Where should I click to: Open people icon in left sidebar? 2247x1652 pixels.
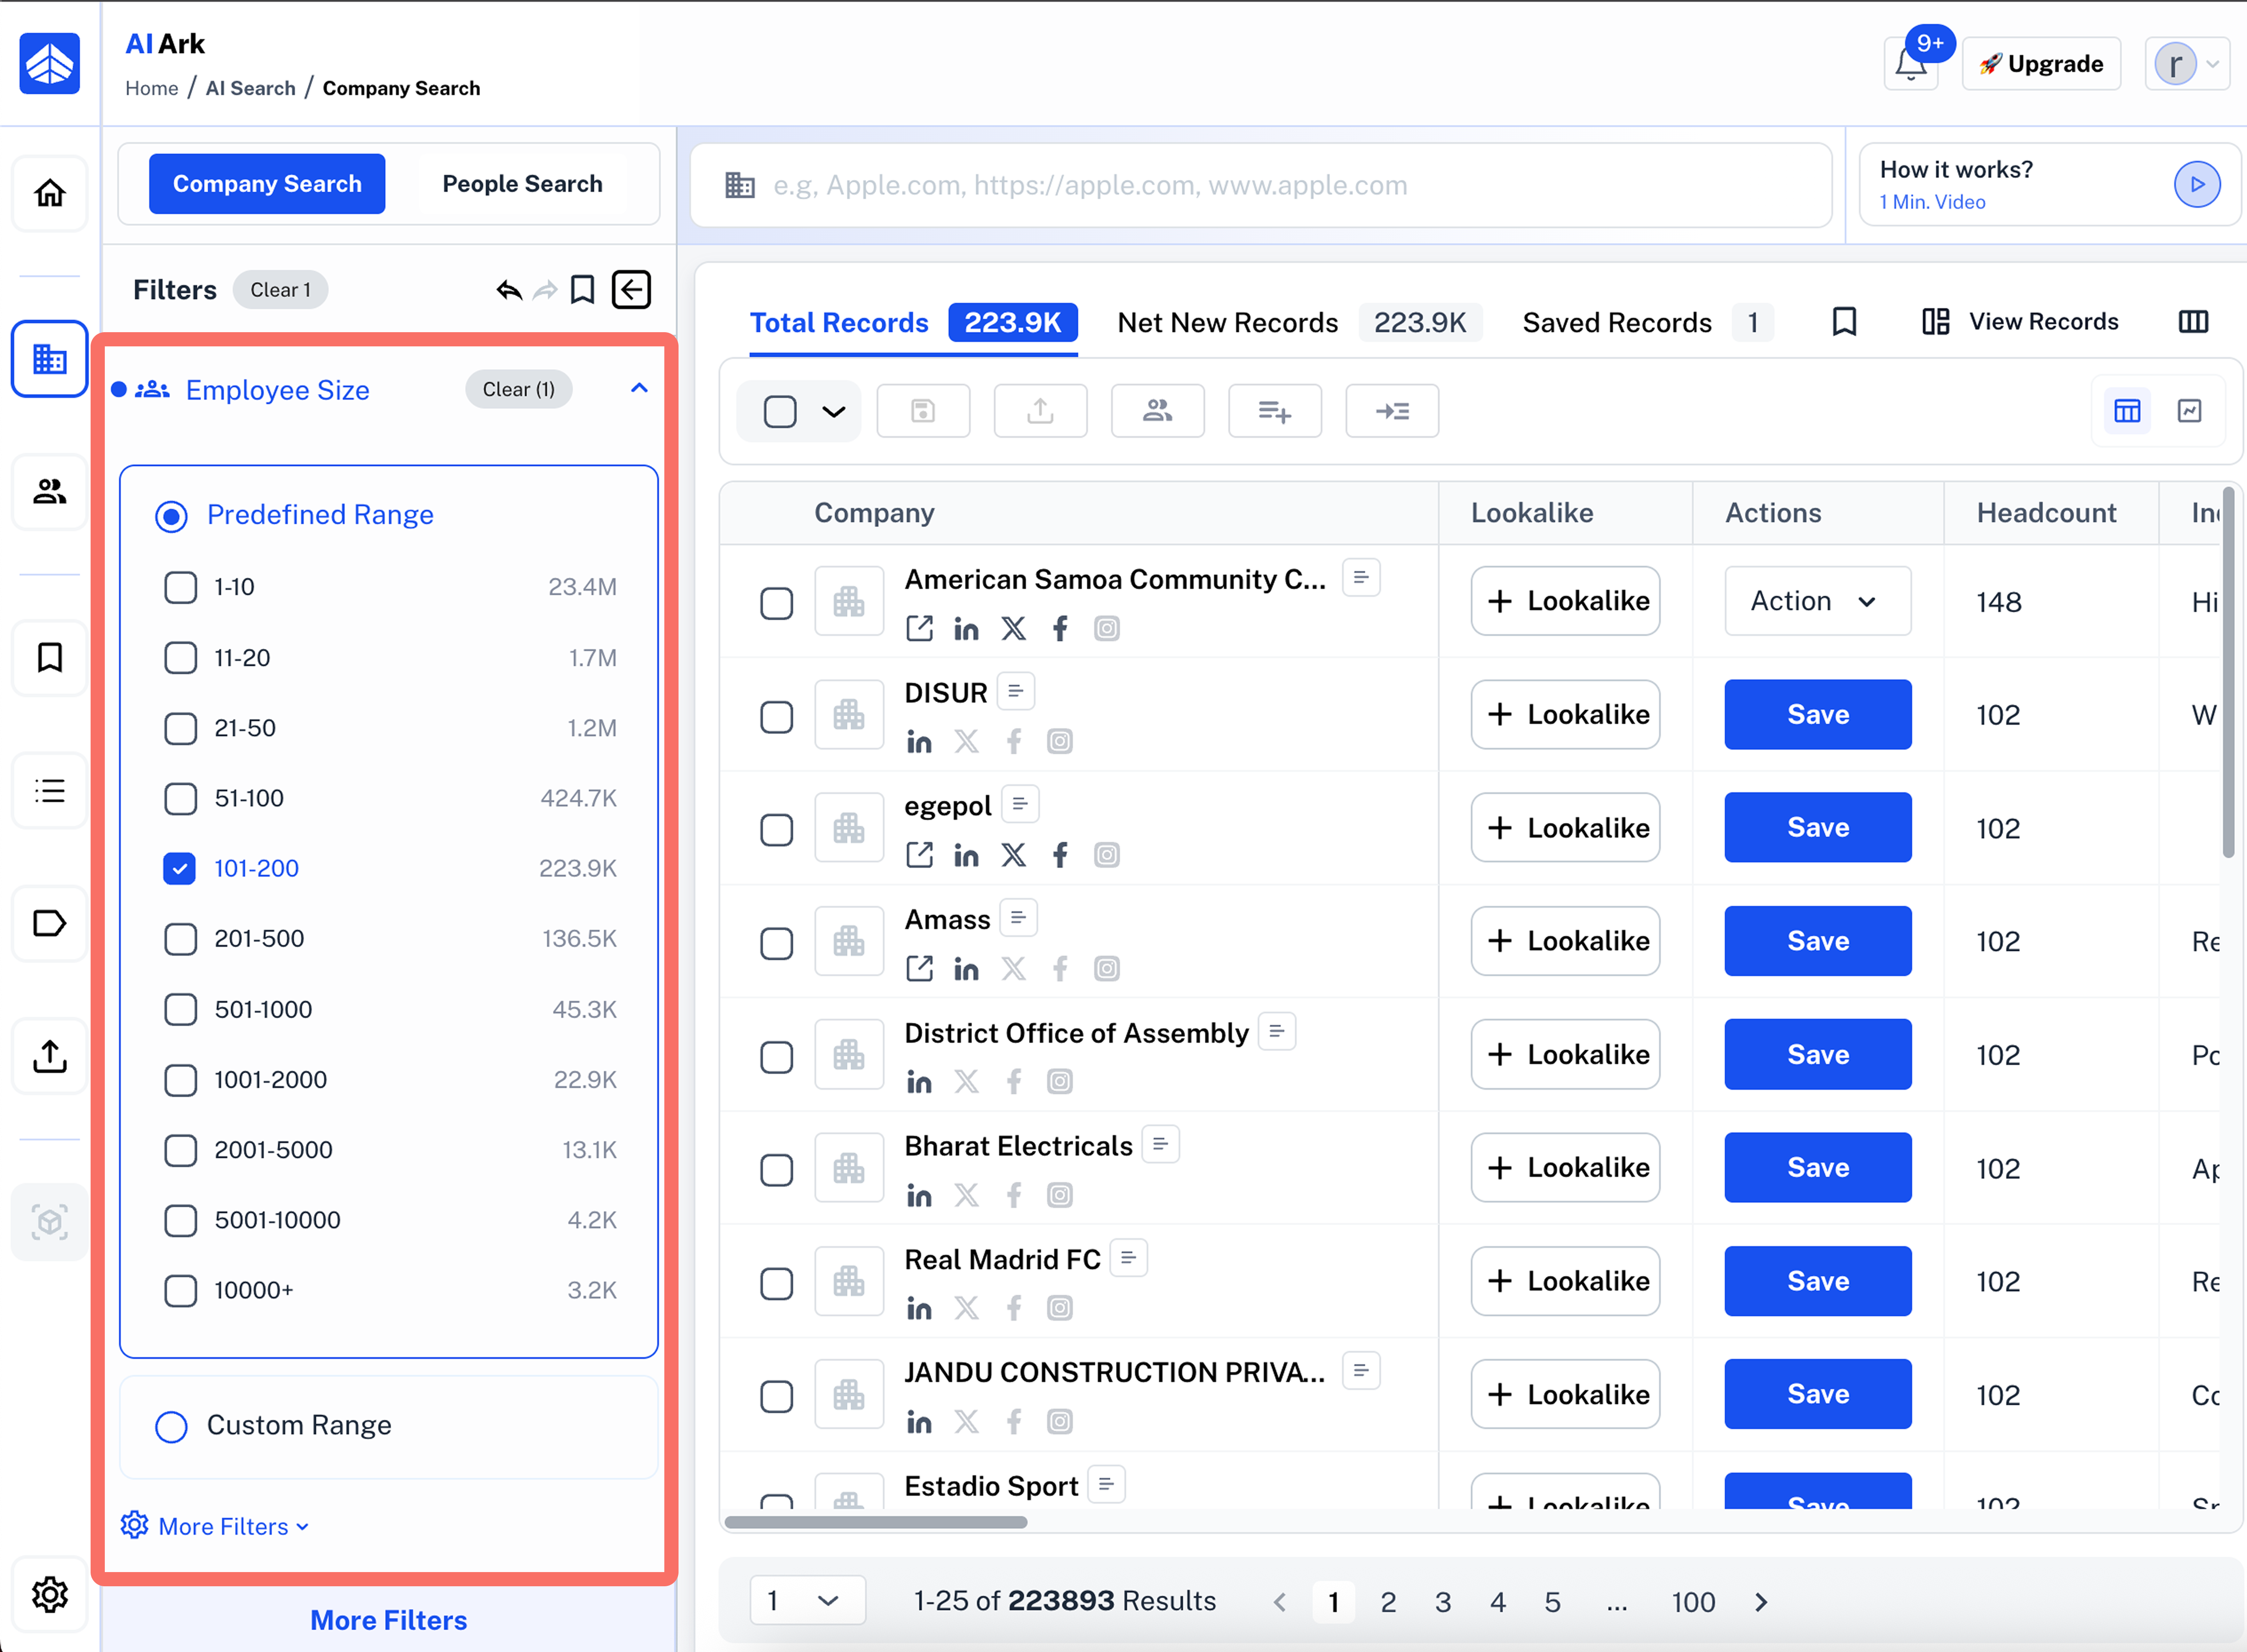pyautogui.click(x=50, y=491)
